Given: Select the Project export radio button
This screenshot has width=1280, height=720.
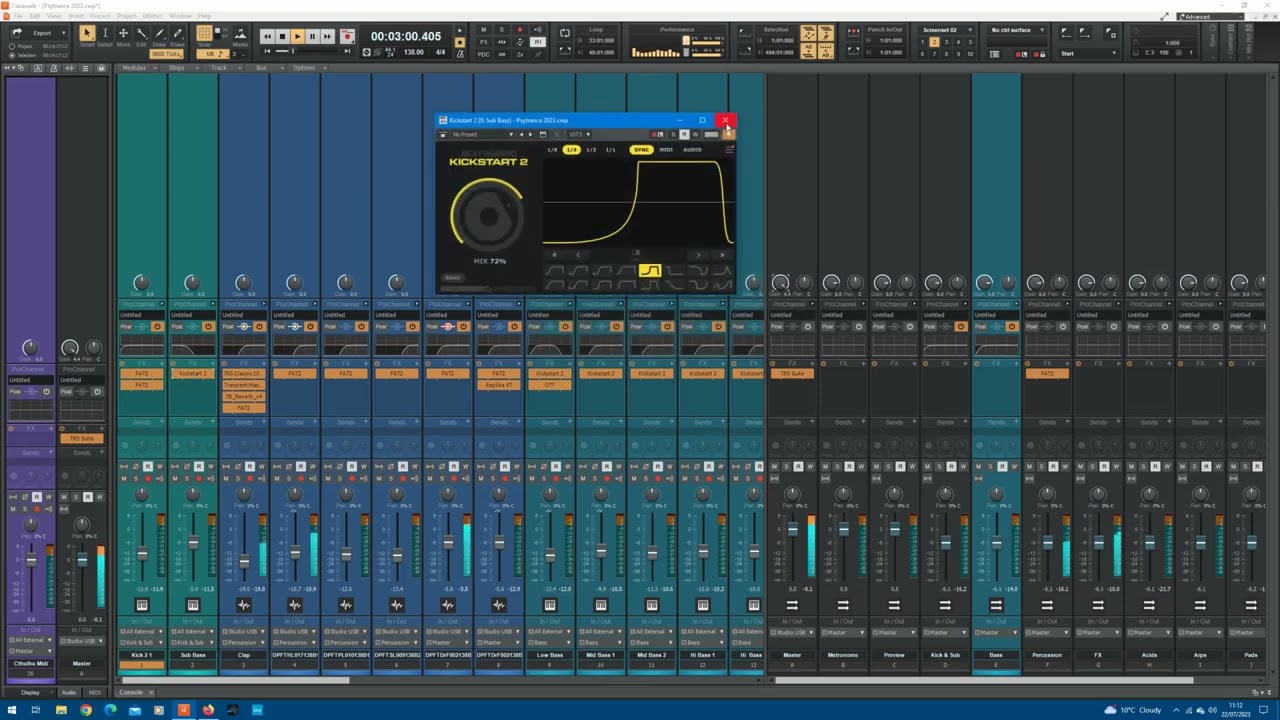Looking at the screenshot, I should pos(12,46).
